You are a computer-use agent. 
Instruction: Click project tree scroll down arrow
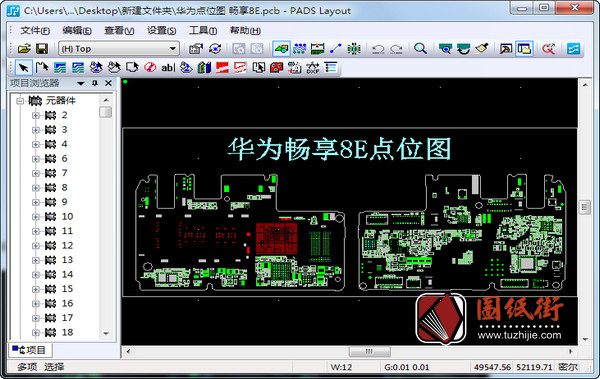106,333
